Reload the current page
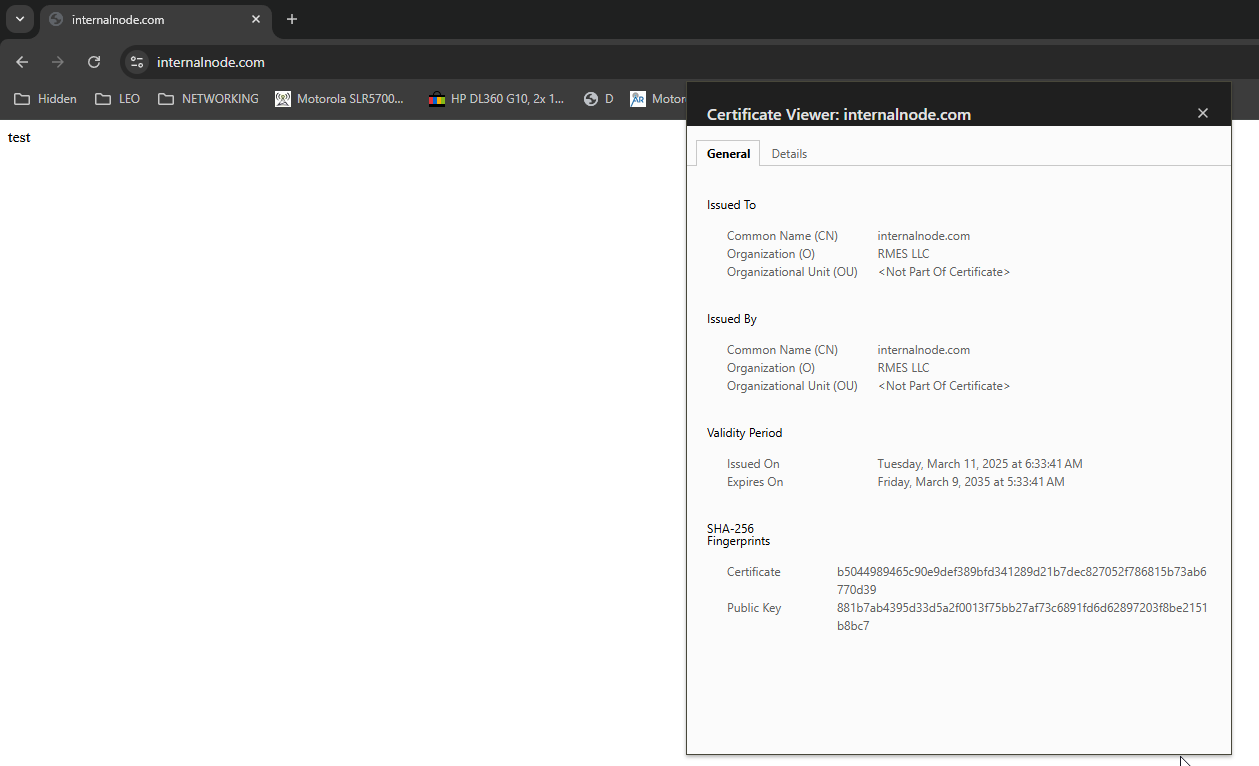1259x766 pixels. coord(94,62)
